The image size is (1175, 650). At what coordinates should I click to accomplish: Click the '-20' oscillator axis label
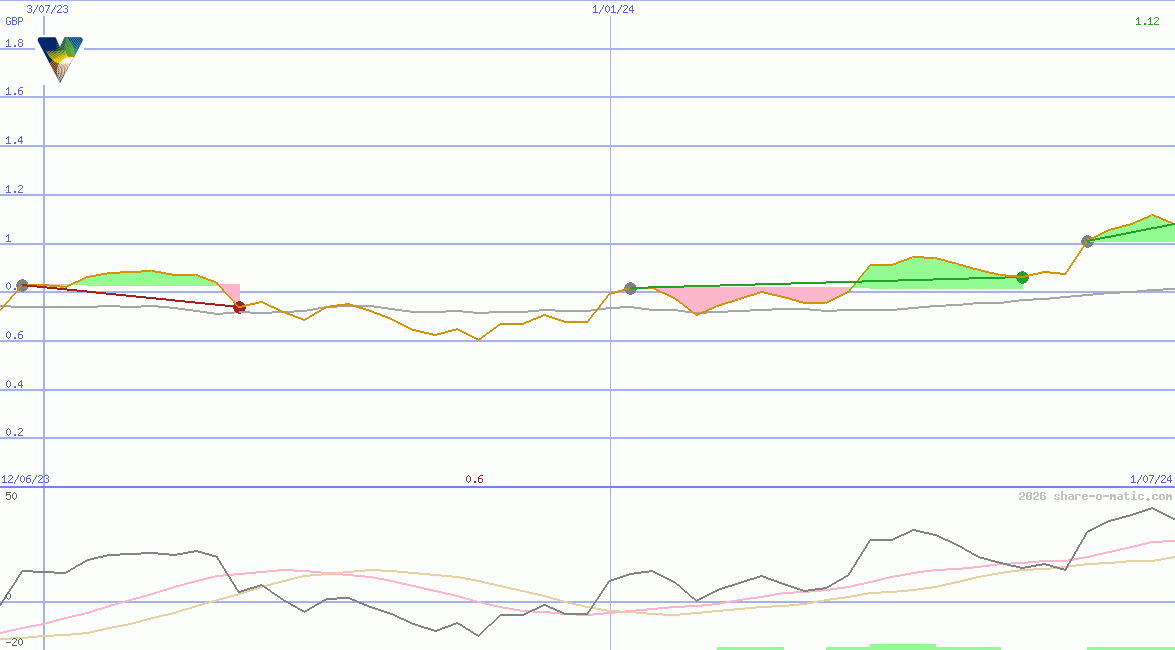tap(14, 643)
